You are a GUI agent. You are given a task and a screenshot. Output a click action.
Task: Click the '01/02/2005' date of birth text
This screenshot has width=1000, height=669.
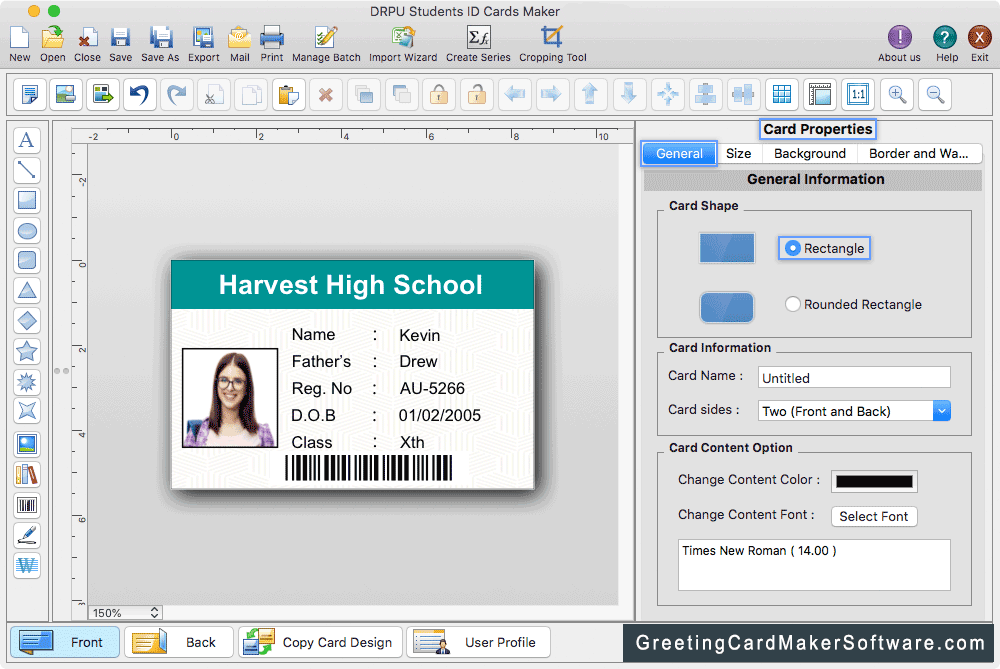439,415
